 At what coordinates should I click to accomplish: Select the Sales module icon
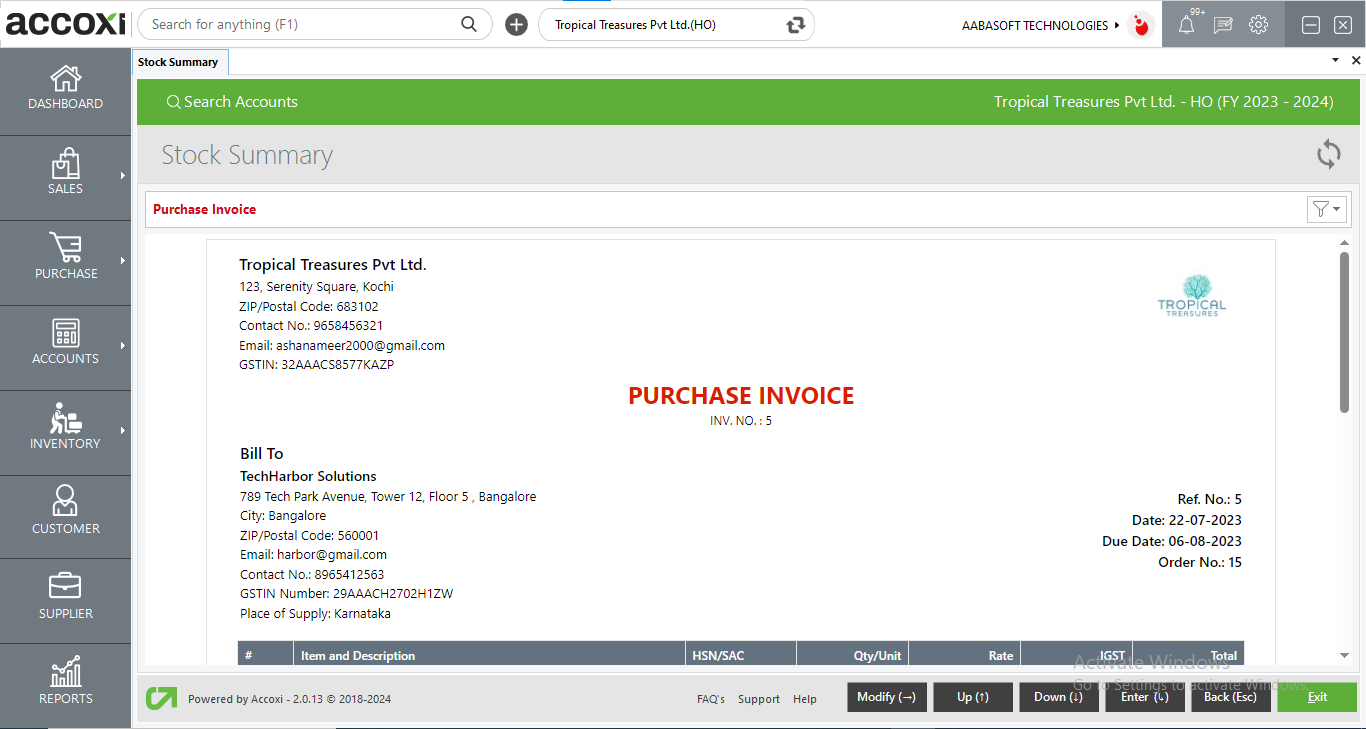65,177
